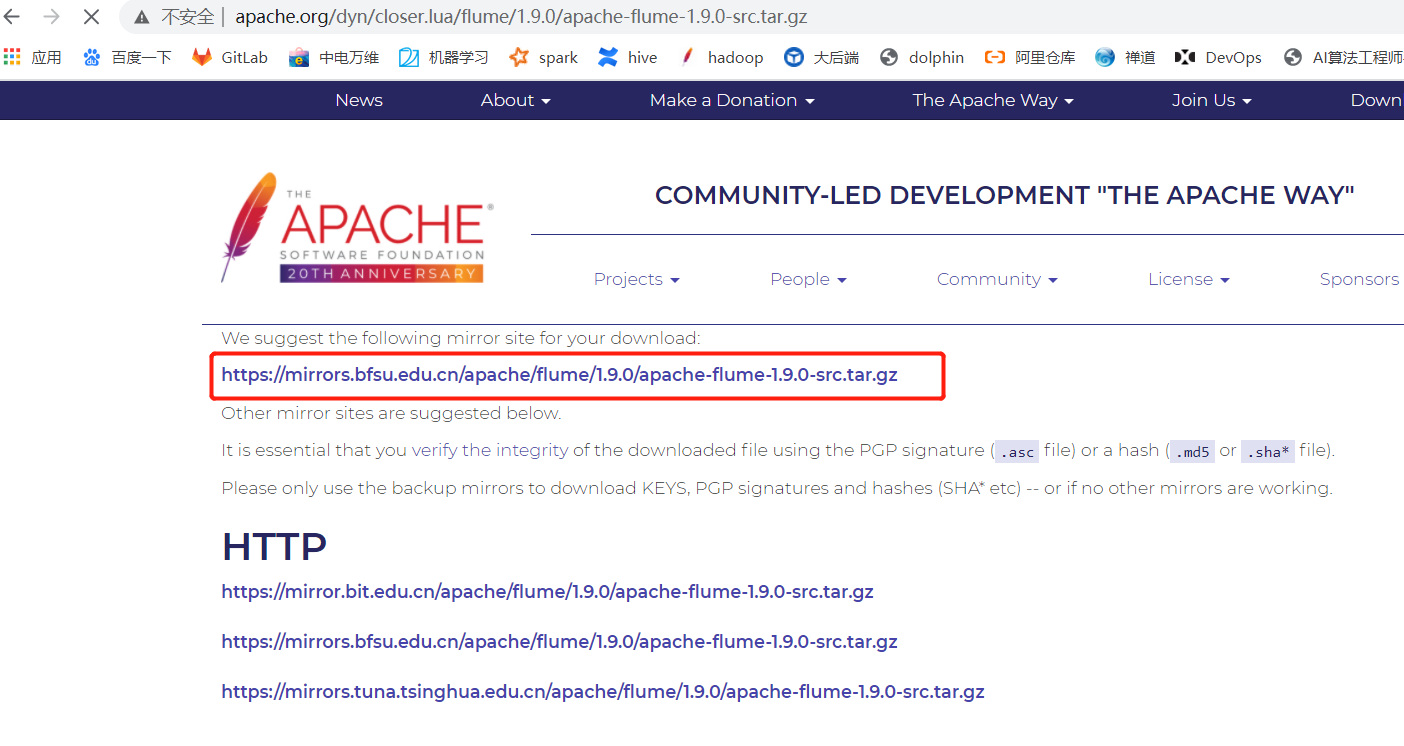Viewport: 1404px width, 746px height.
Task: Click the Sponsors navigation link
Action: point(1359,279)
